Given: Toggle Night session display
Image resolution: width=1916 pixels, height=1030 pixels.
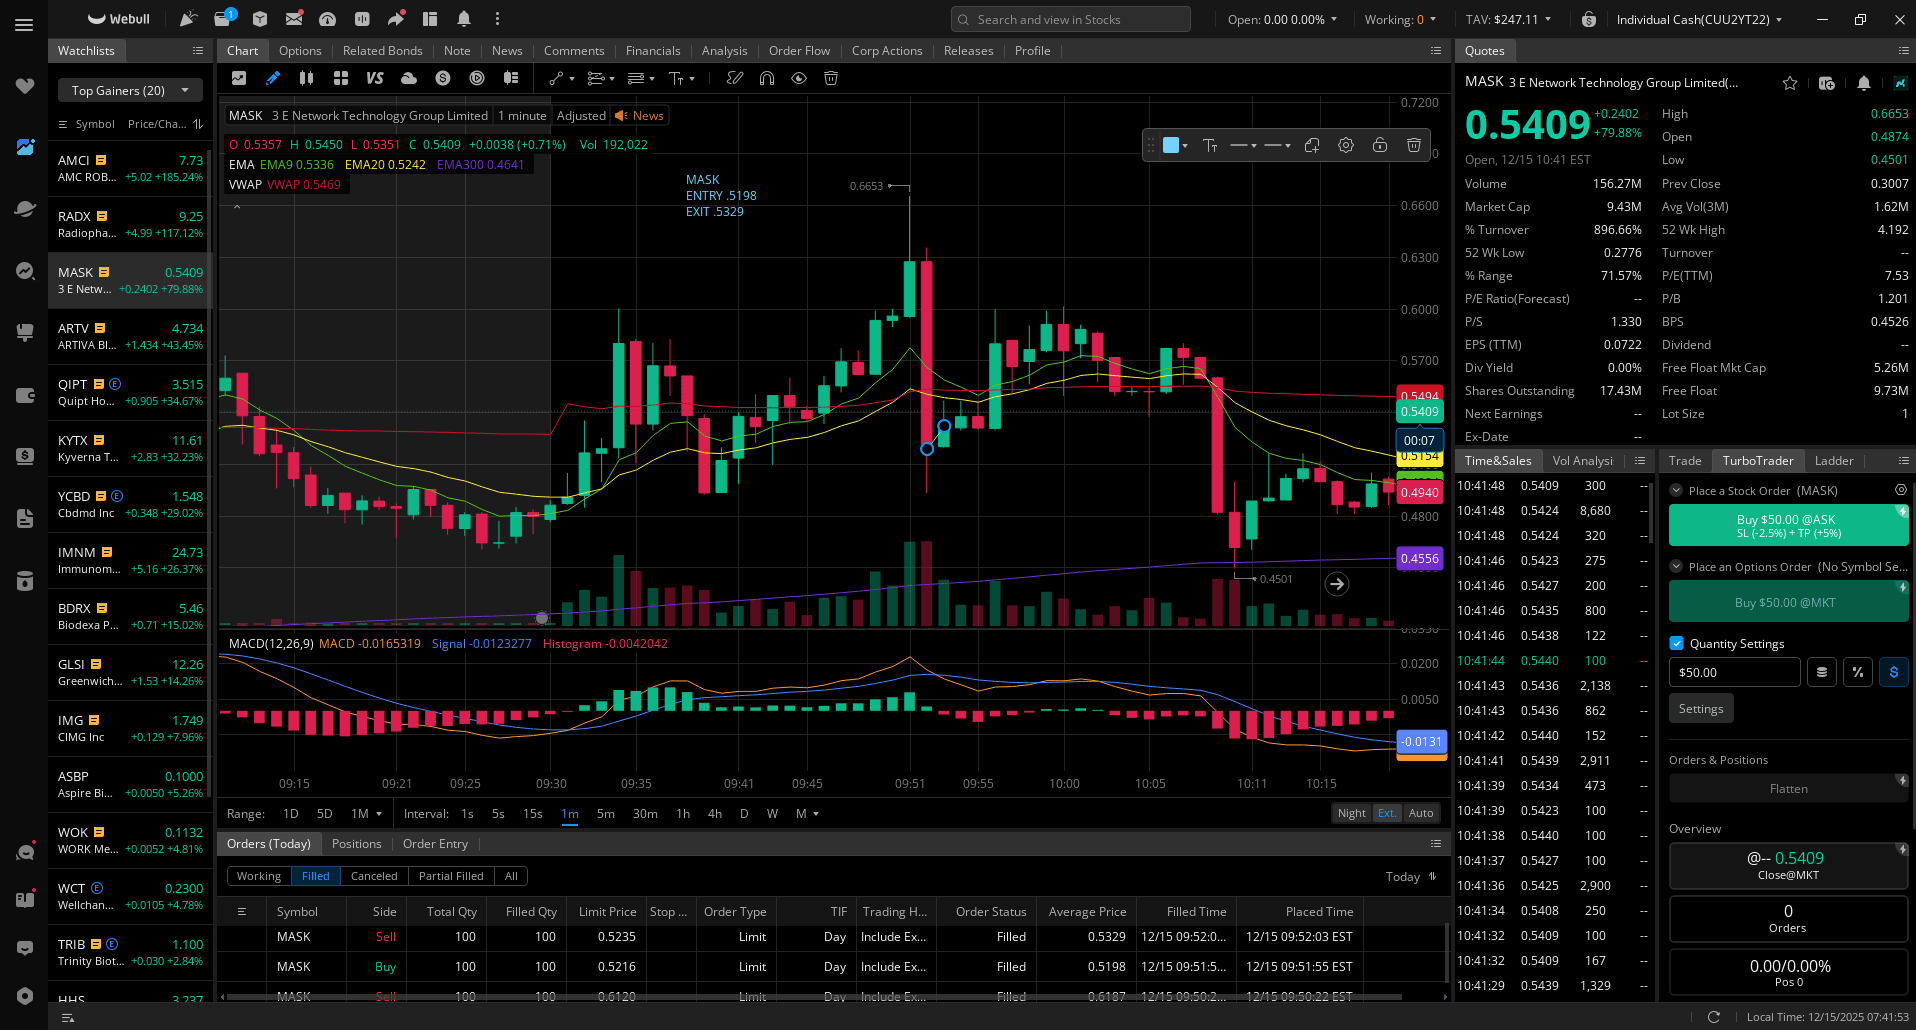Looking at the screenshot, I should (x=1352, y=813).
